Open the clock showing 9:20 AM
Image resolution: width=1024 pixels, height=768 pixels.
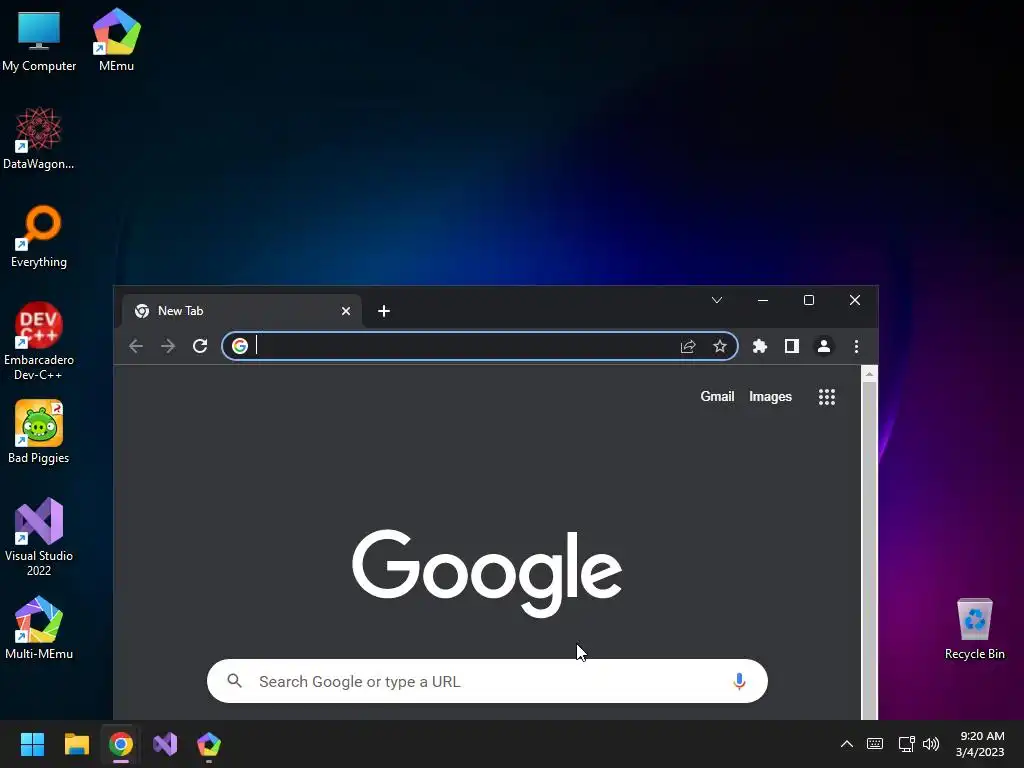[x=980, y=744]
